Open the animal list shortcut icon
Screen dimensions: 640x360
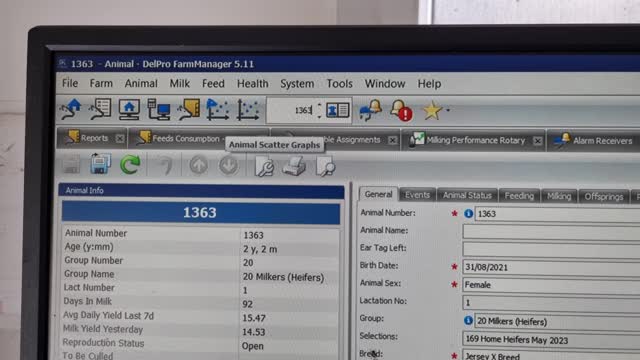click(100, 109)
